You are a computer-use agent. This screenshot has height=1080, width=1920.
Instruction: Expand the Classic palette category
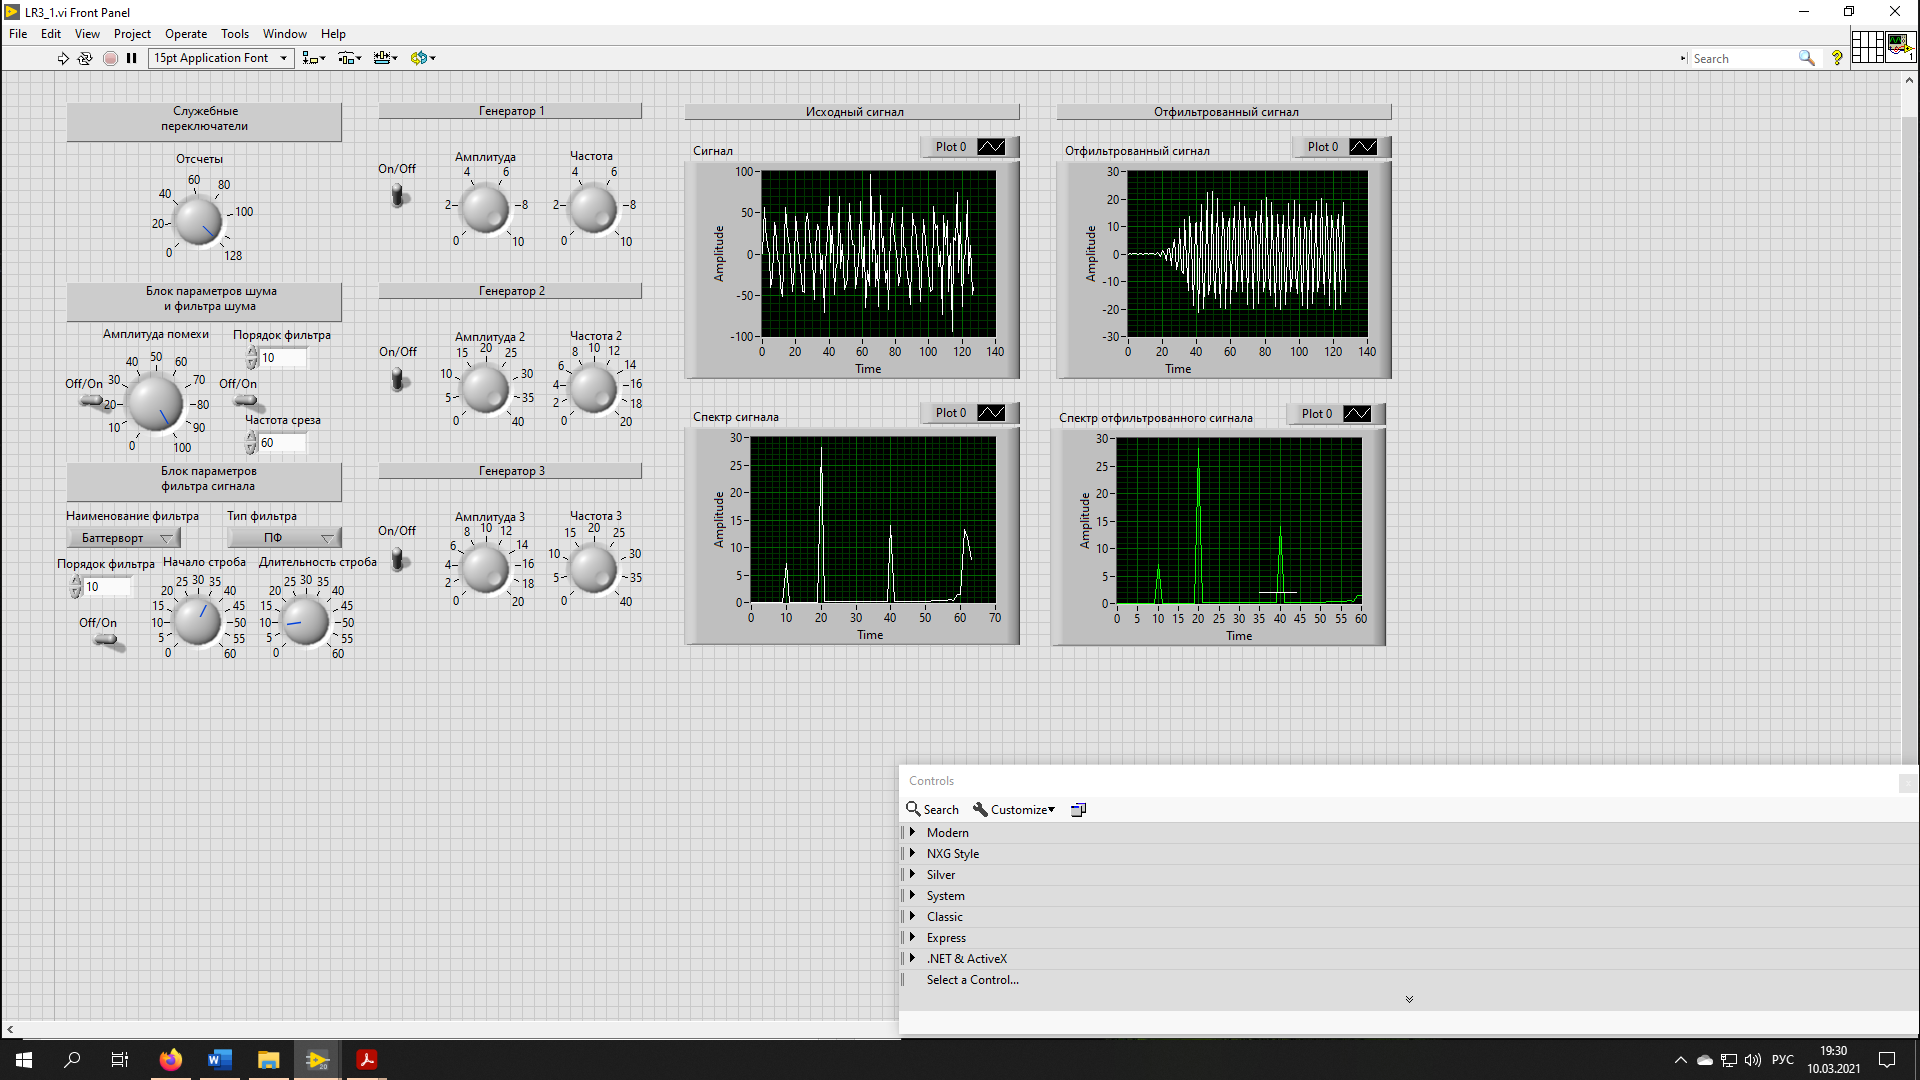click(x=912, y=916)
